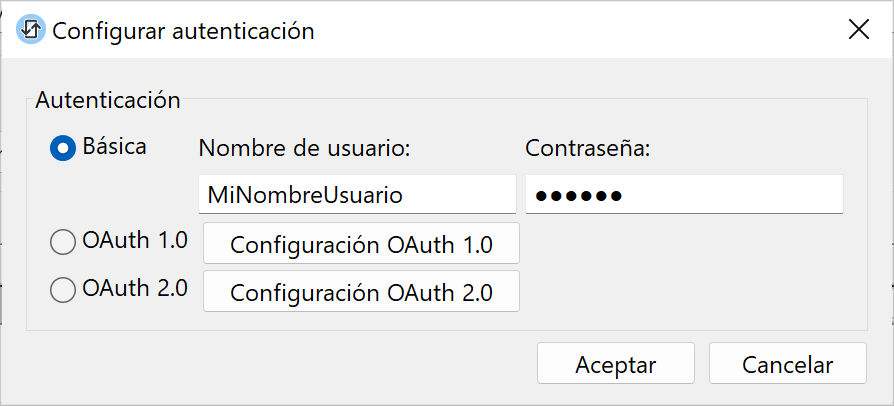Image resolution: width=894 pixels, height=406 pixels.
Task: Click the Configurar autenticación title text
Action: [x=183, y=31]
